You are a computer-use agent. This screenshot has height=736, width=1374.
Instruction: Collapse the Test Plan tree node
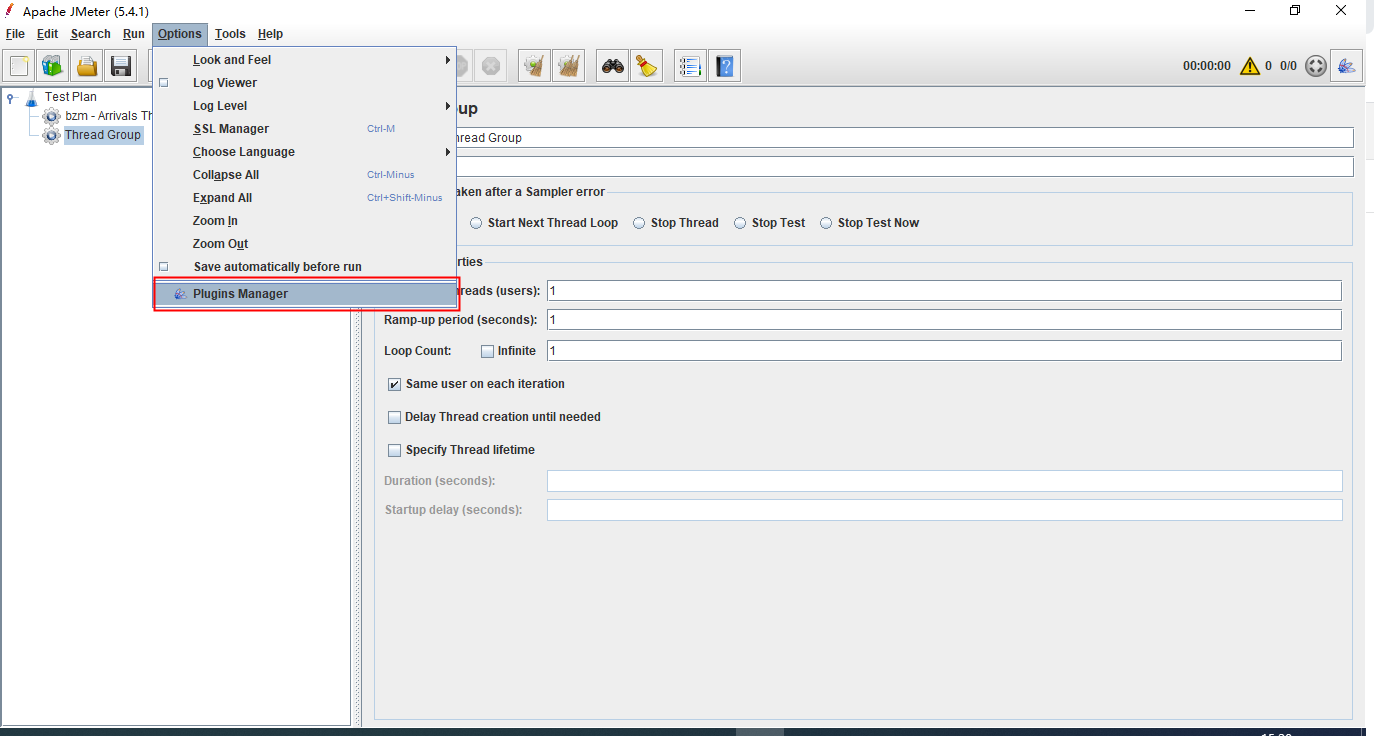[10, 96]
